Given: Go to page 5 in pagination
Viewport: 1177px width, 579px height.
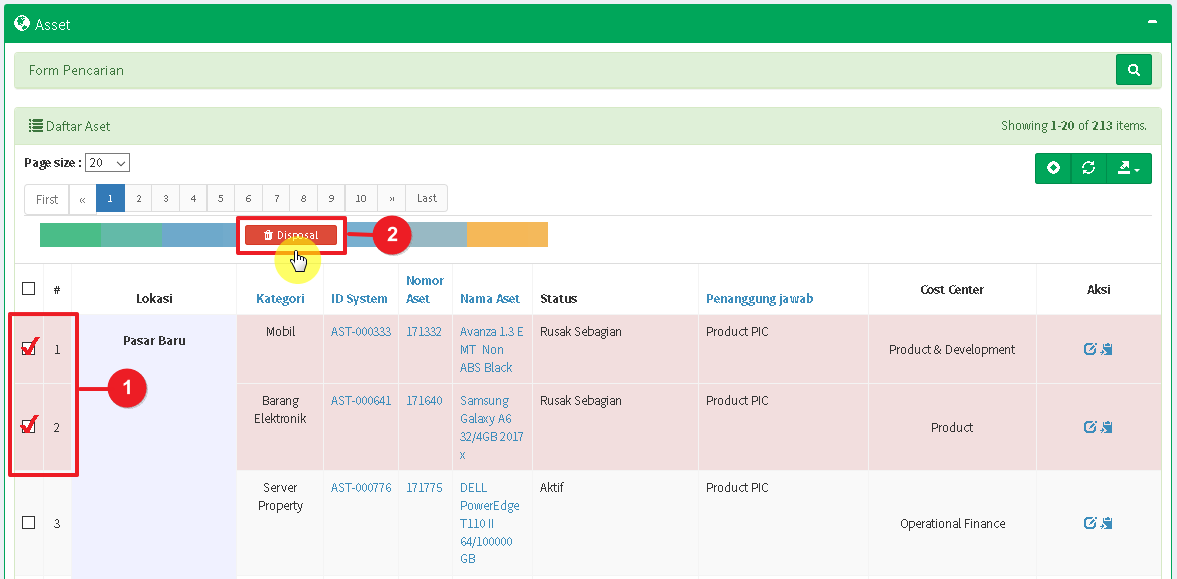Looking at the screenshot, I should (220, 198).
